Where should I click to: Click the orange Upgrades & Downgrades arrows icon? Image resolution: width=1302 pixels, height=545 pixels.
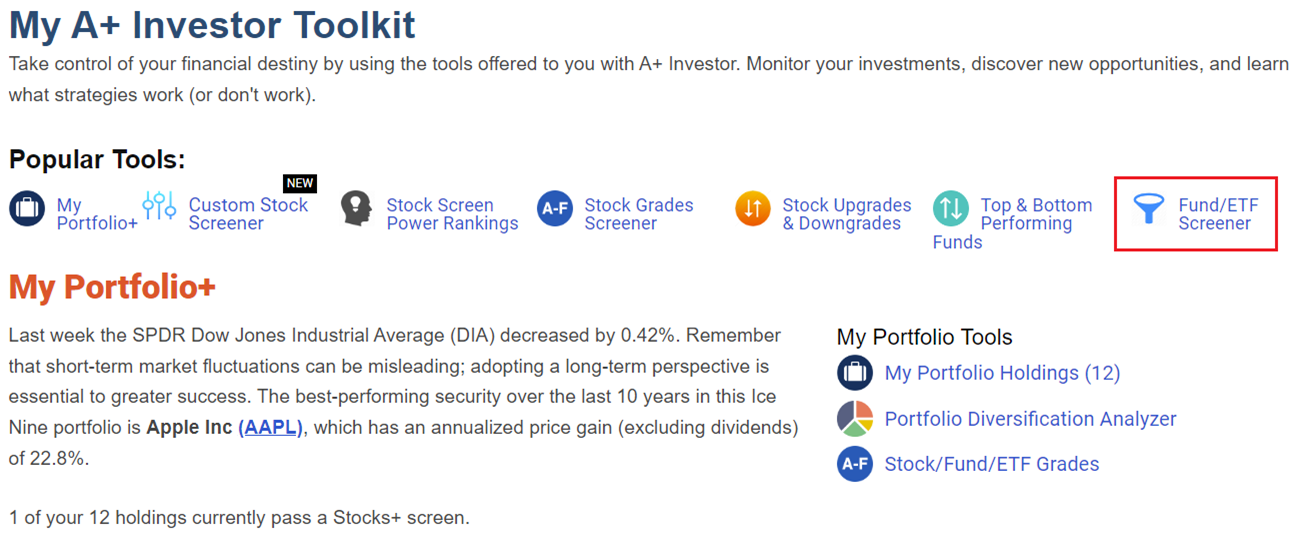coord(753,209)
